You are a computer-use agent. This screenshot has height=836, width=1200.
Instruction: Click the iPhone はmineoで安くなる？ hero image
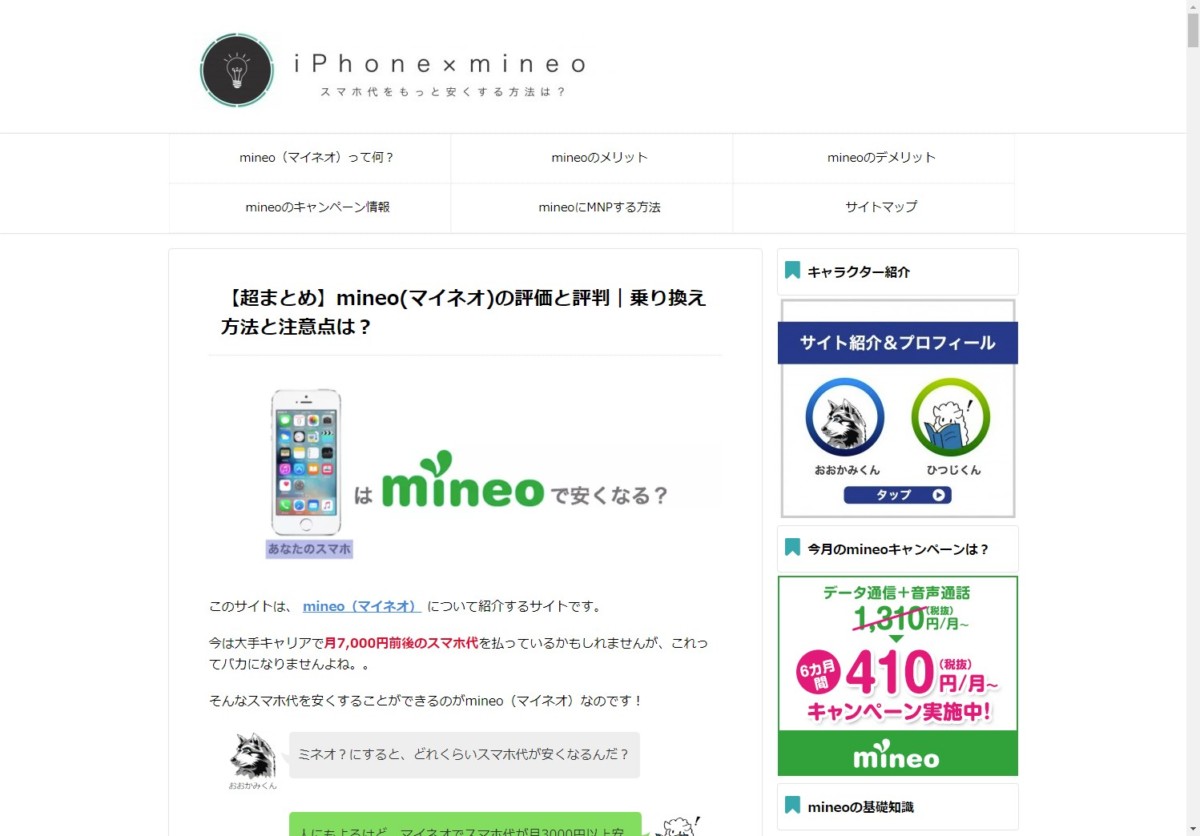[465, 473]
